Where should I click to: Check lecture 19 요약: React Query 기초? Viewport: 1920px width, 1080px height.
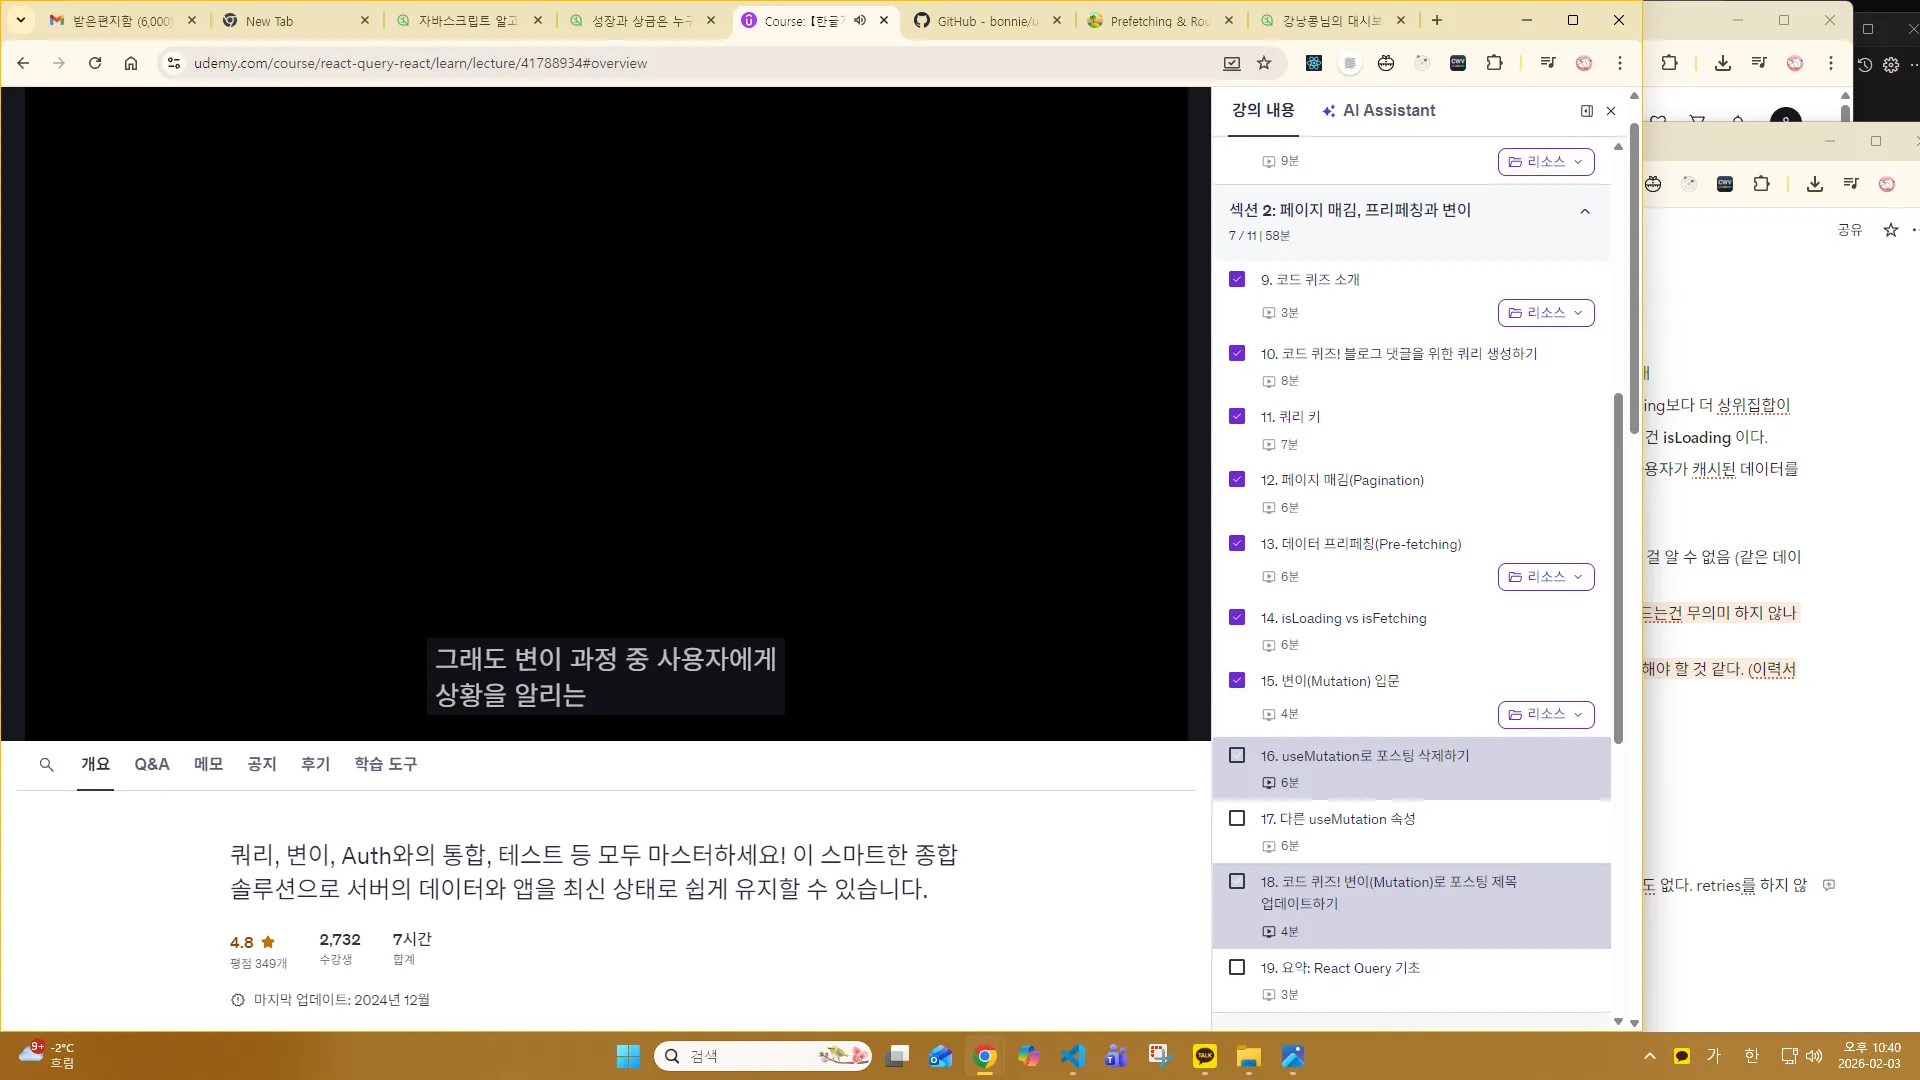pyautogui.click(x=1237, y=967)
